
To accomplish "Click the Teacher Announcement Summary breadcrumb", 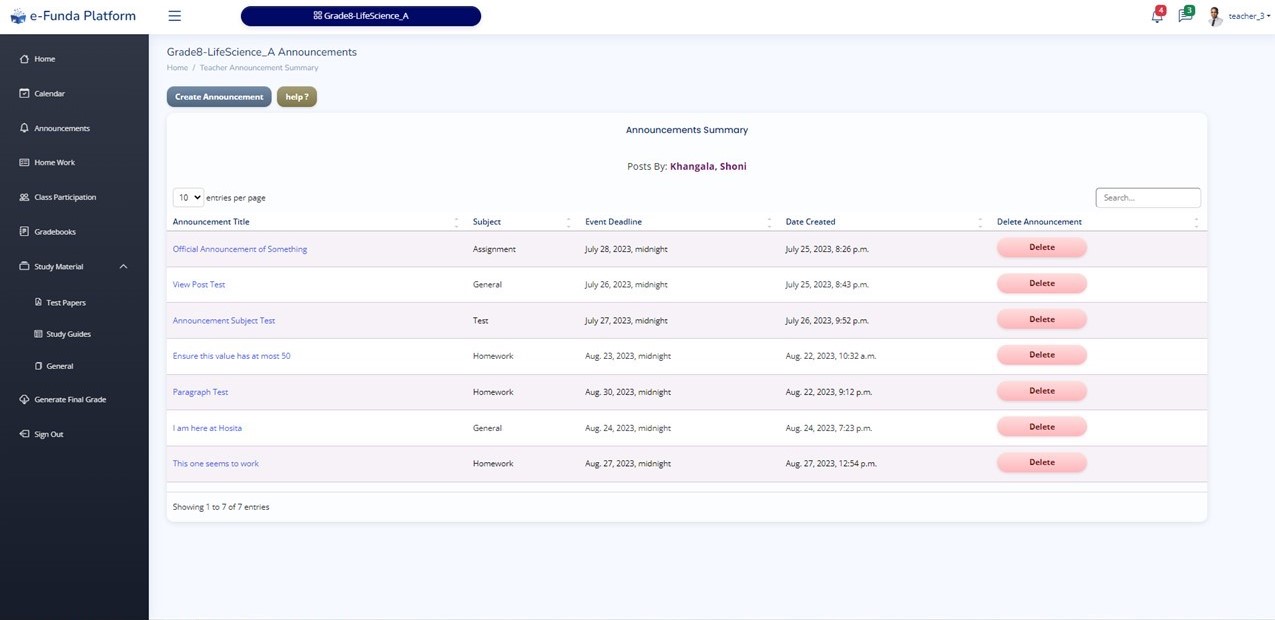I will click(x=259, y=68).
